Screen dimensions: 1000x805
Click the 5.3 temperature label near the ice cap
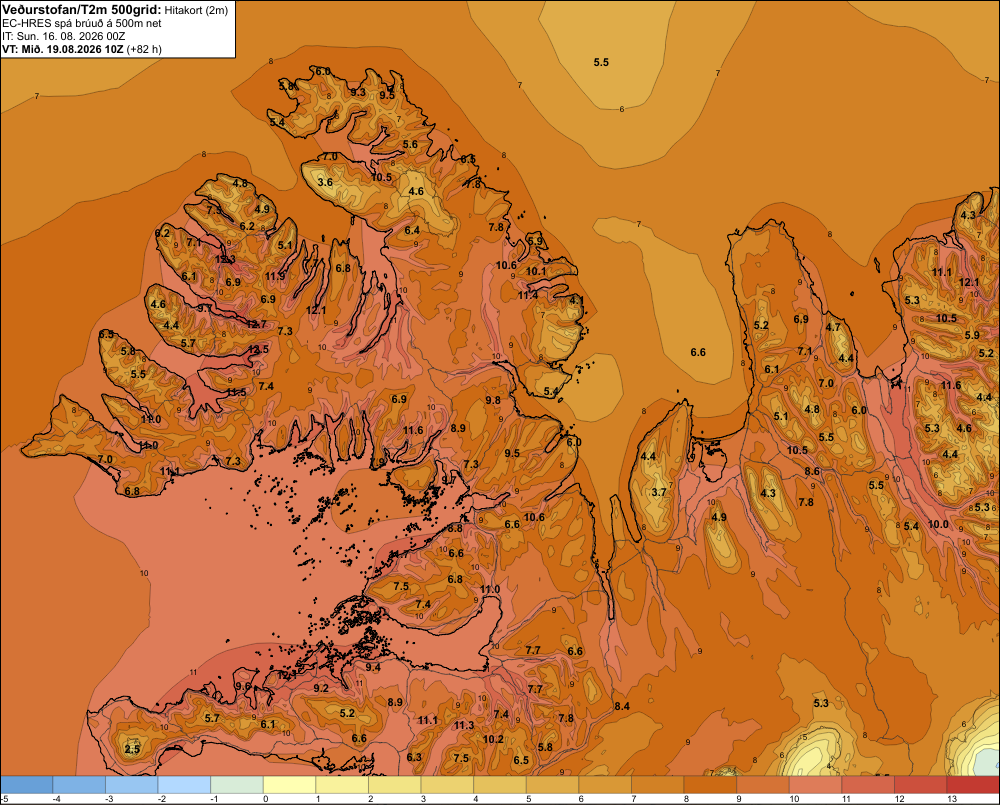coord(821,703)
